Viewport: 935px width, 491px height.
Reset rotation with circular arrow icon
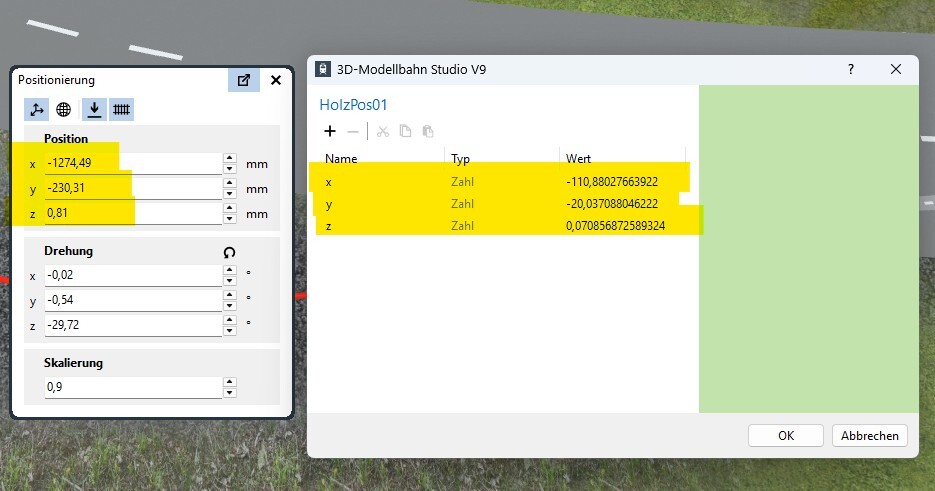pyautogui.click(x=229, y=252)
